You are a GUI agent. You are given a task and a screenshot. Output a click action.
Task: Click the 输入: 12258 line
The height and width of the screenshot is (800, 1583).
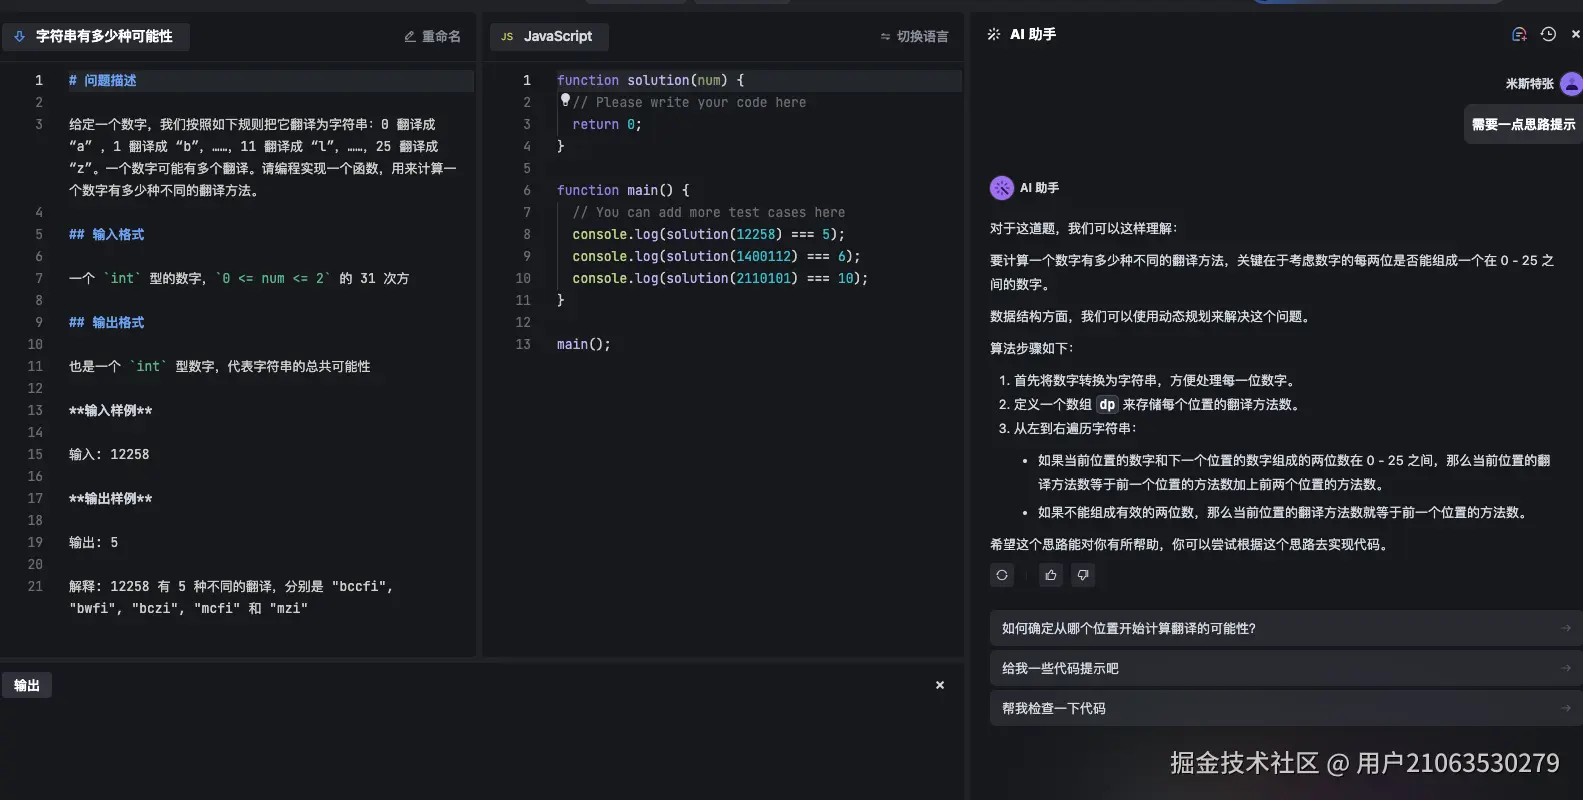(x=109, y=454)
